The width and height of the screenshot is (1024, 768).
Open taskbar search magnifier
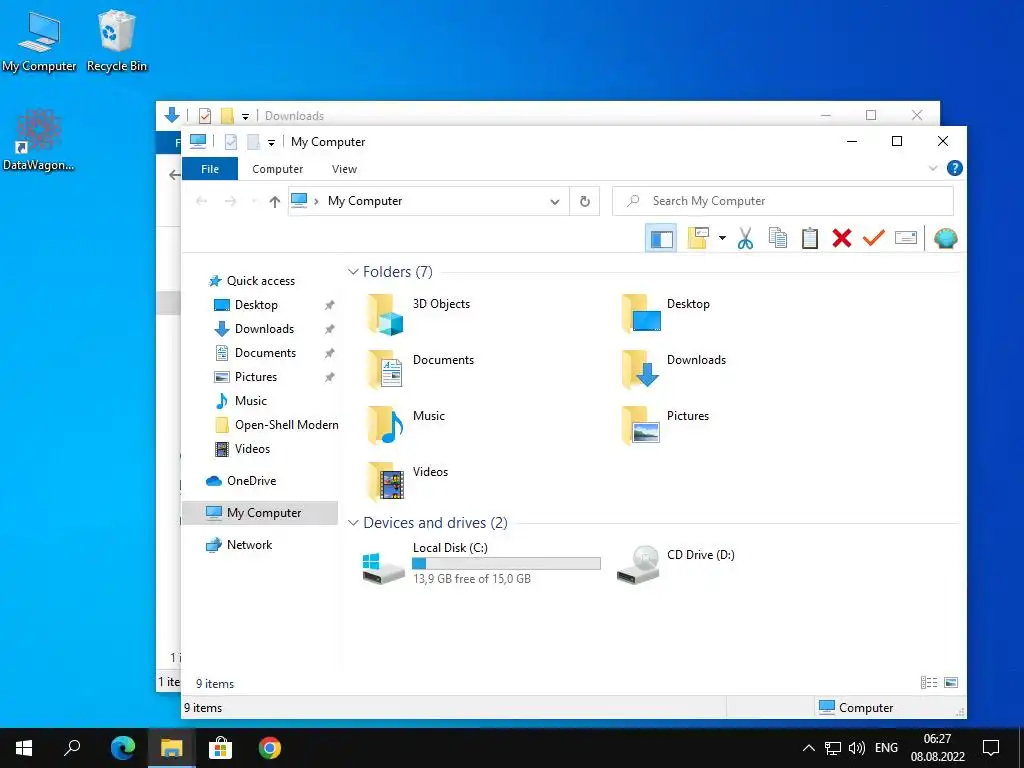(72, 748)
